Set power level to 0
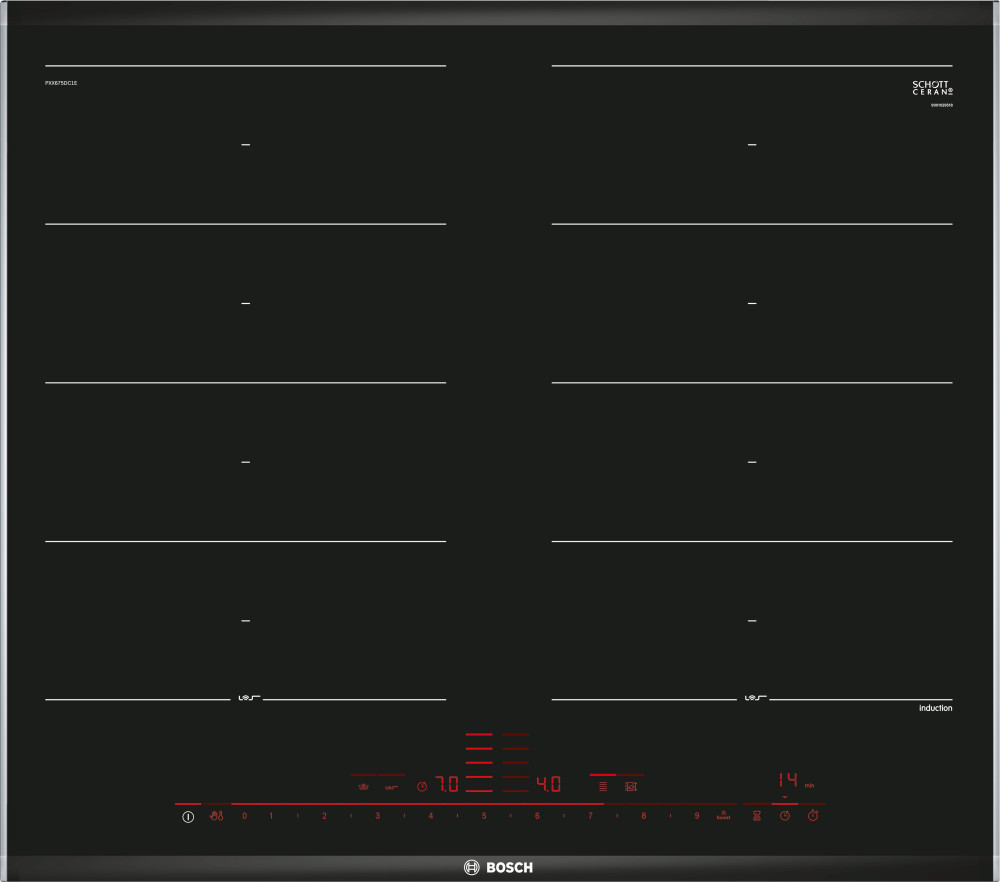Viewport: 1000px width, 882px height. click(x=244, y=817)
